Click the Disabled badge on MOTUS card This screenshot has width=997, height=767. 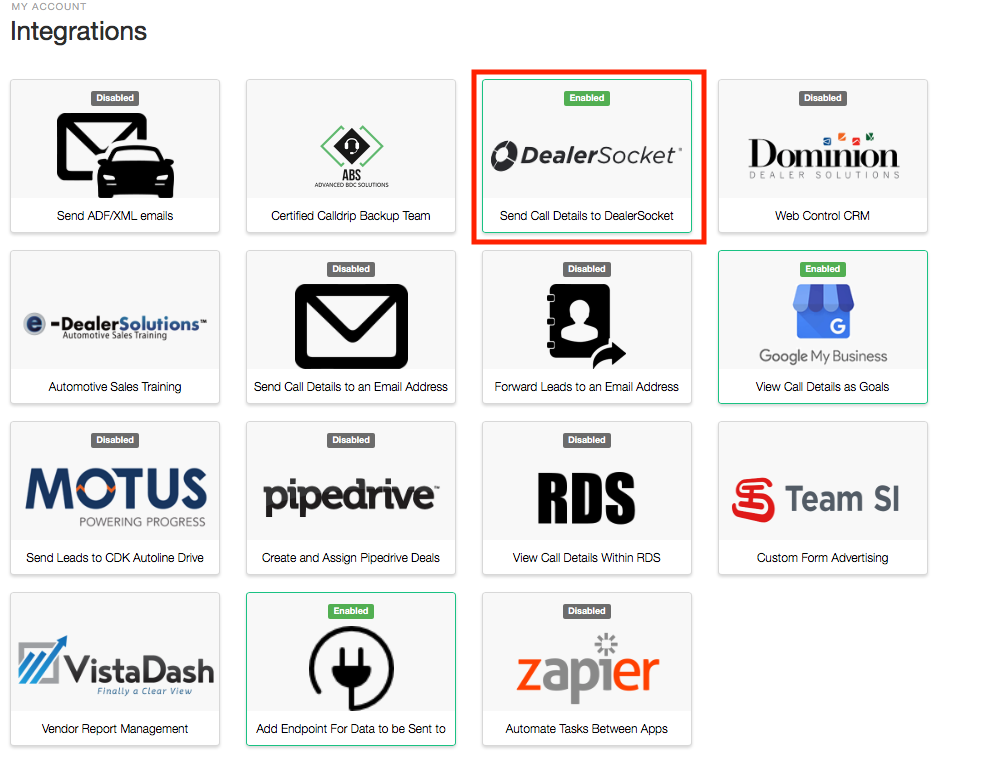115,440
